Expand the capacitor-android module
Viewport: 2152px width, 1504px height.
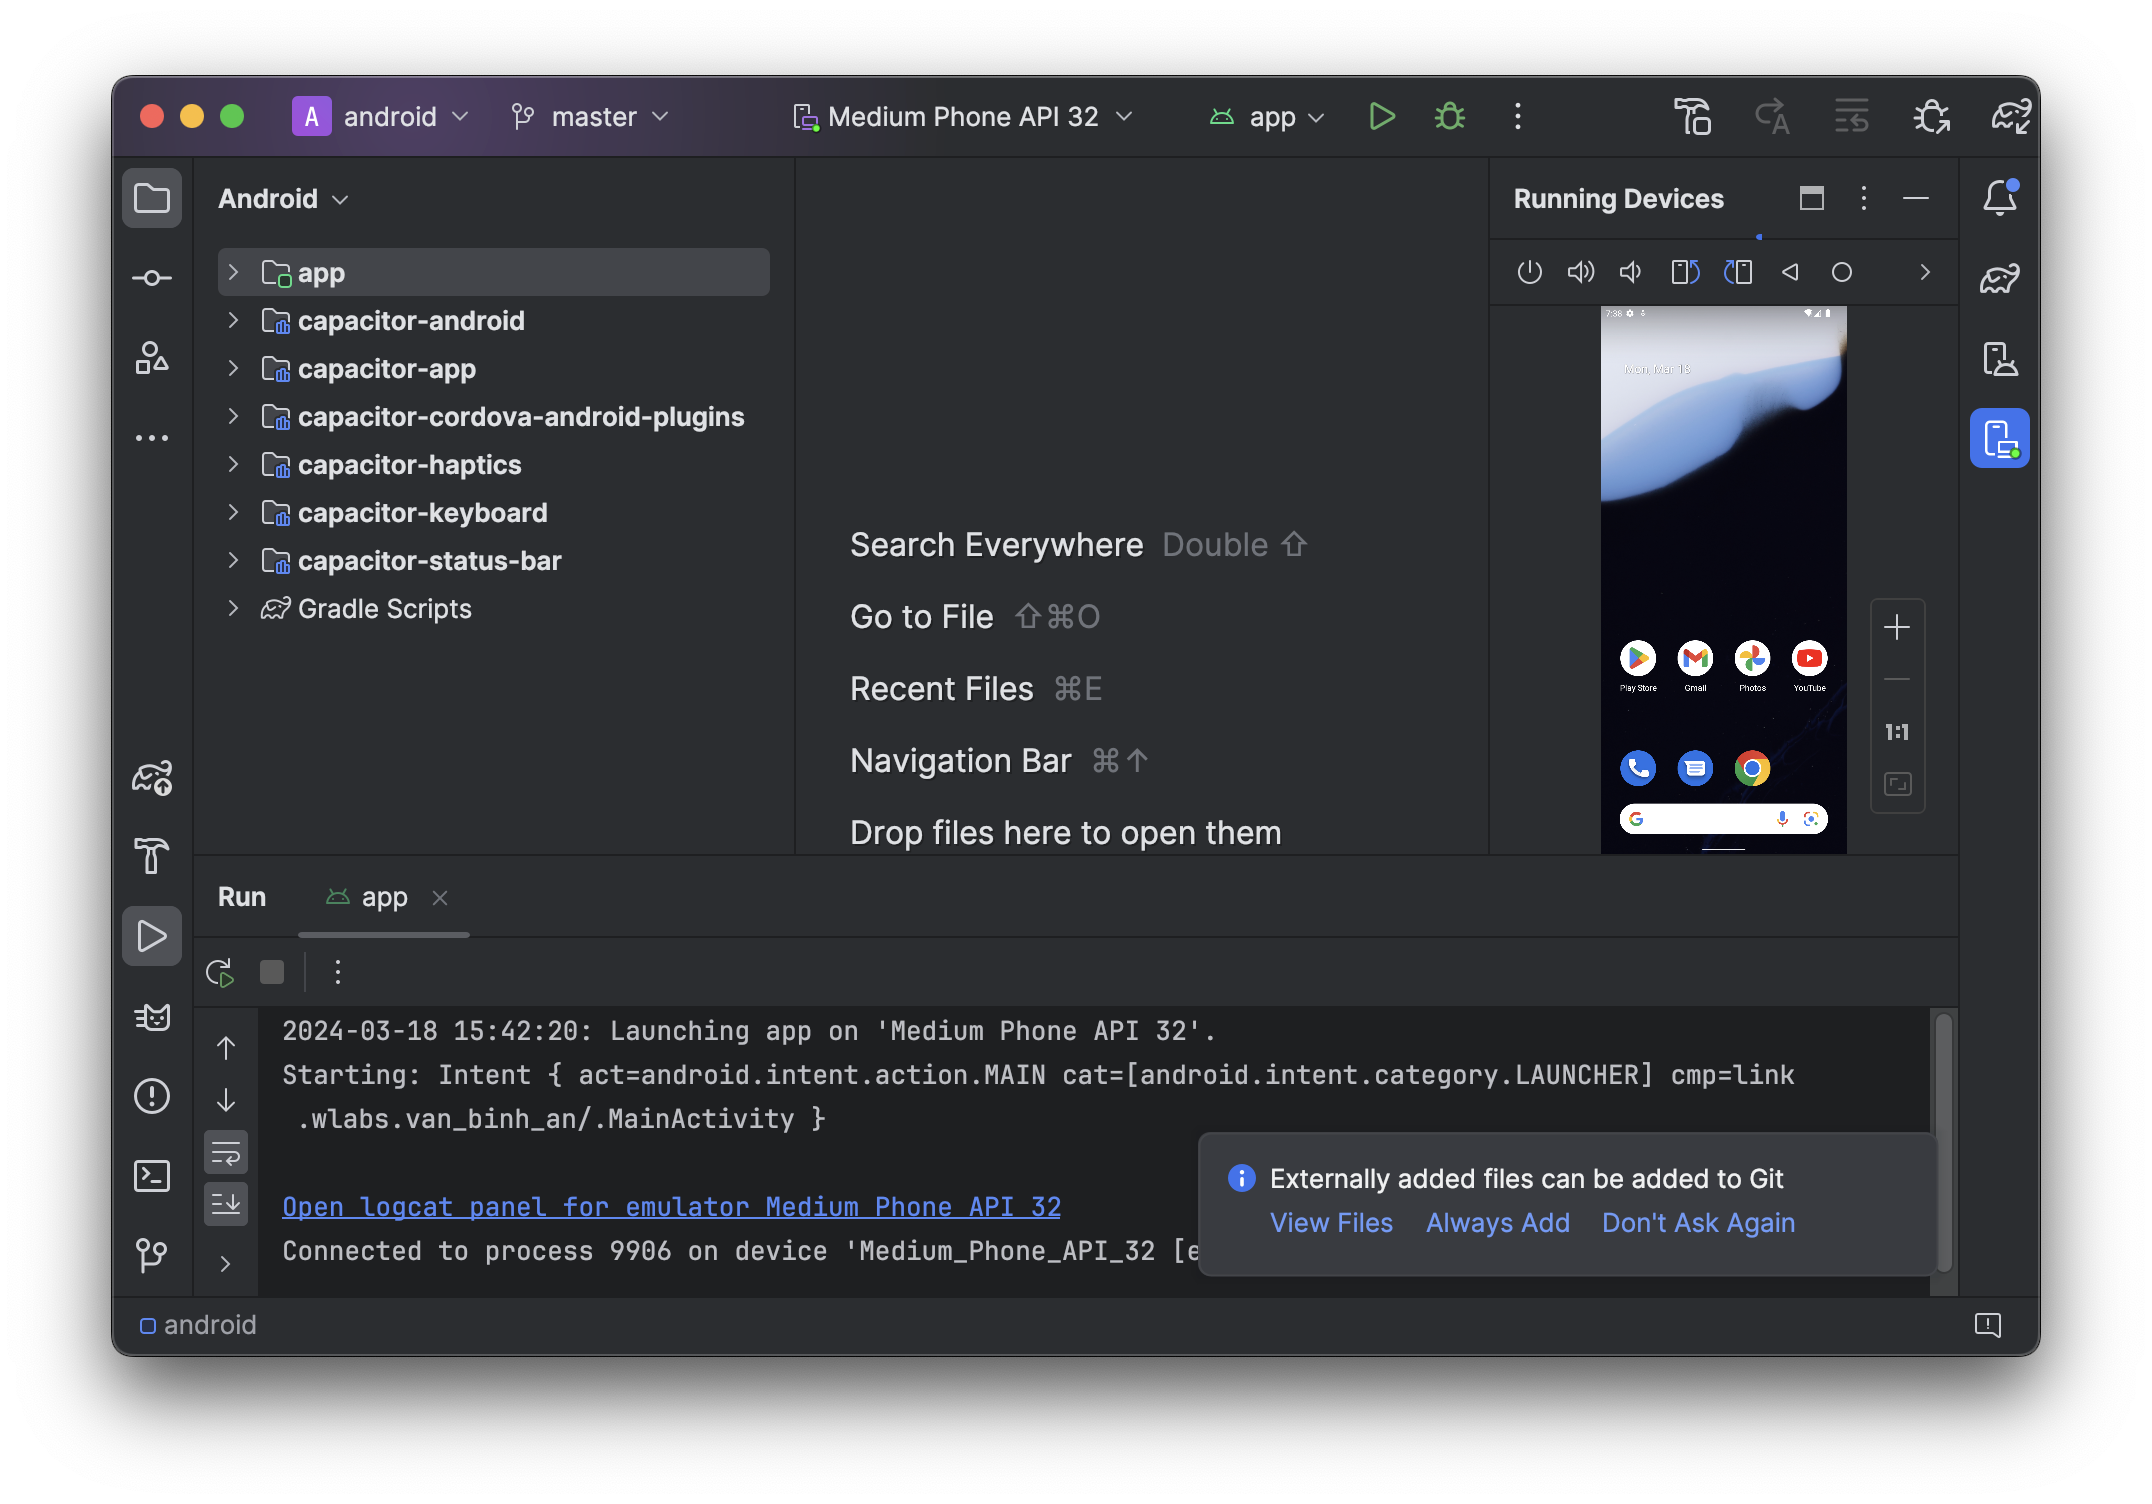(x=233, y=320)
